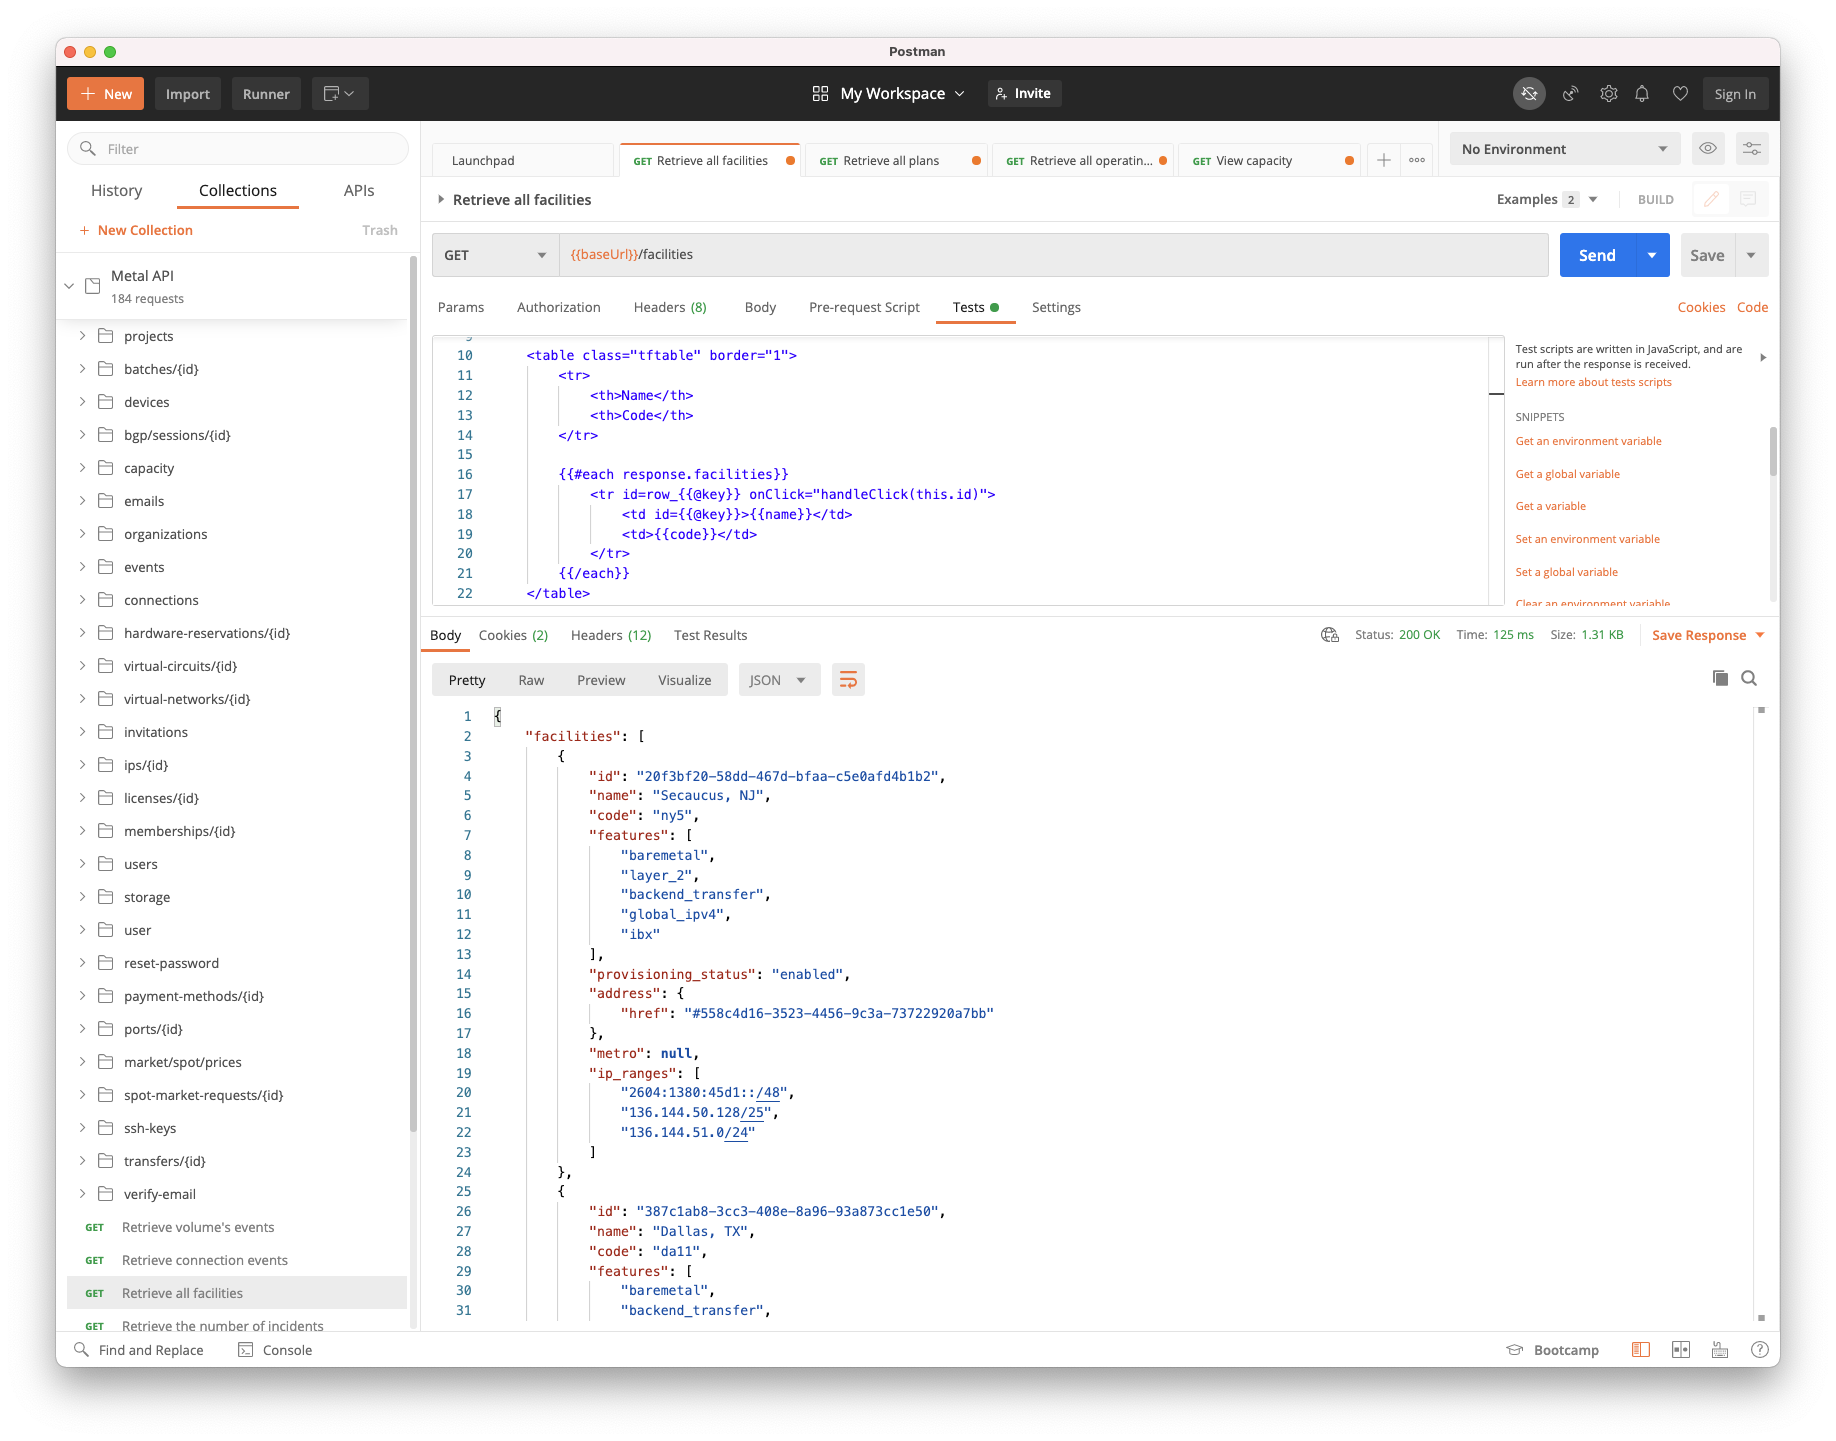
Task: Expand the projects folder
Action: (x=83, y=336)
